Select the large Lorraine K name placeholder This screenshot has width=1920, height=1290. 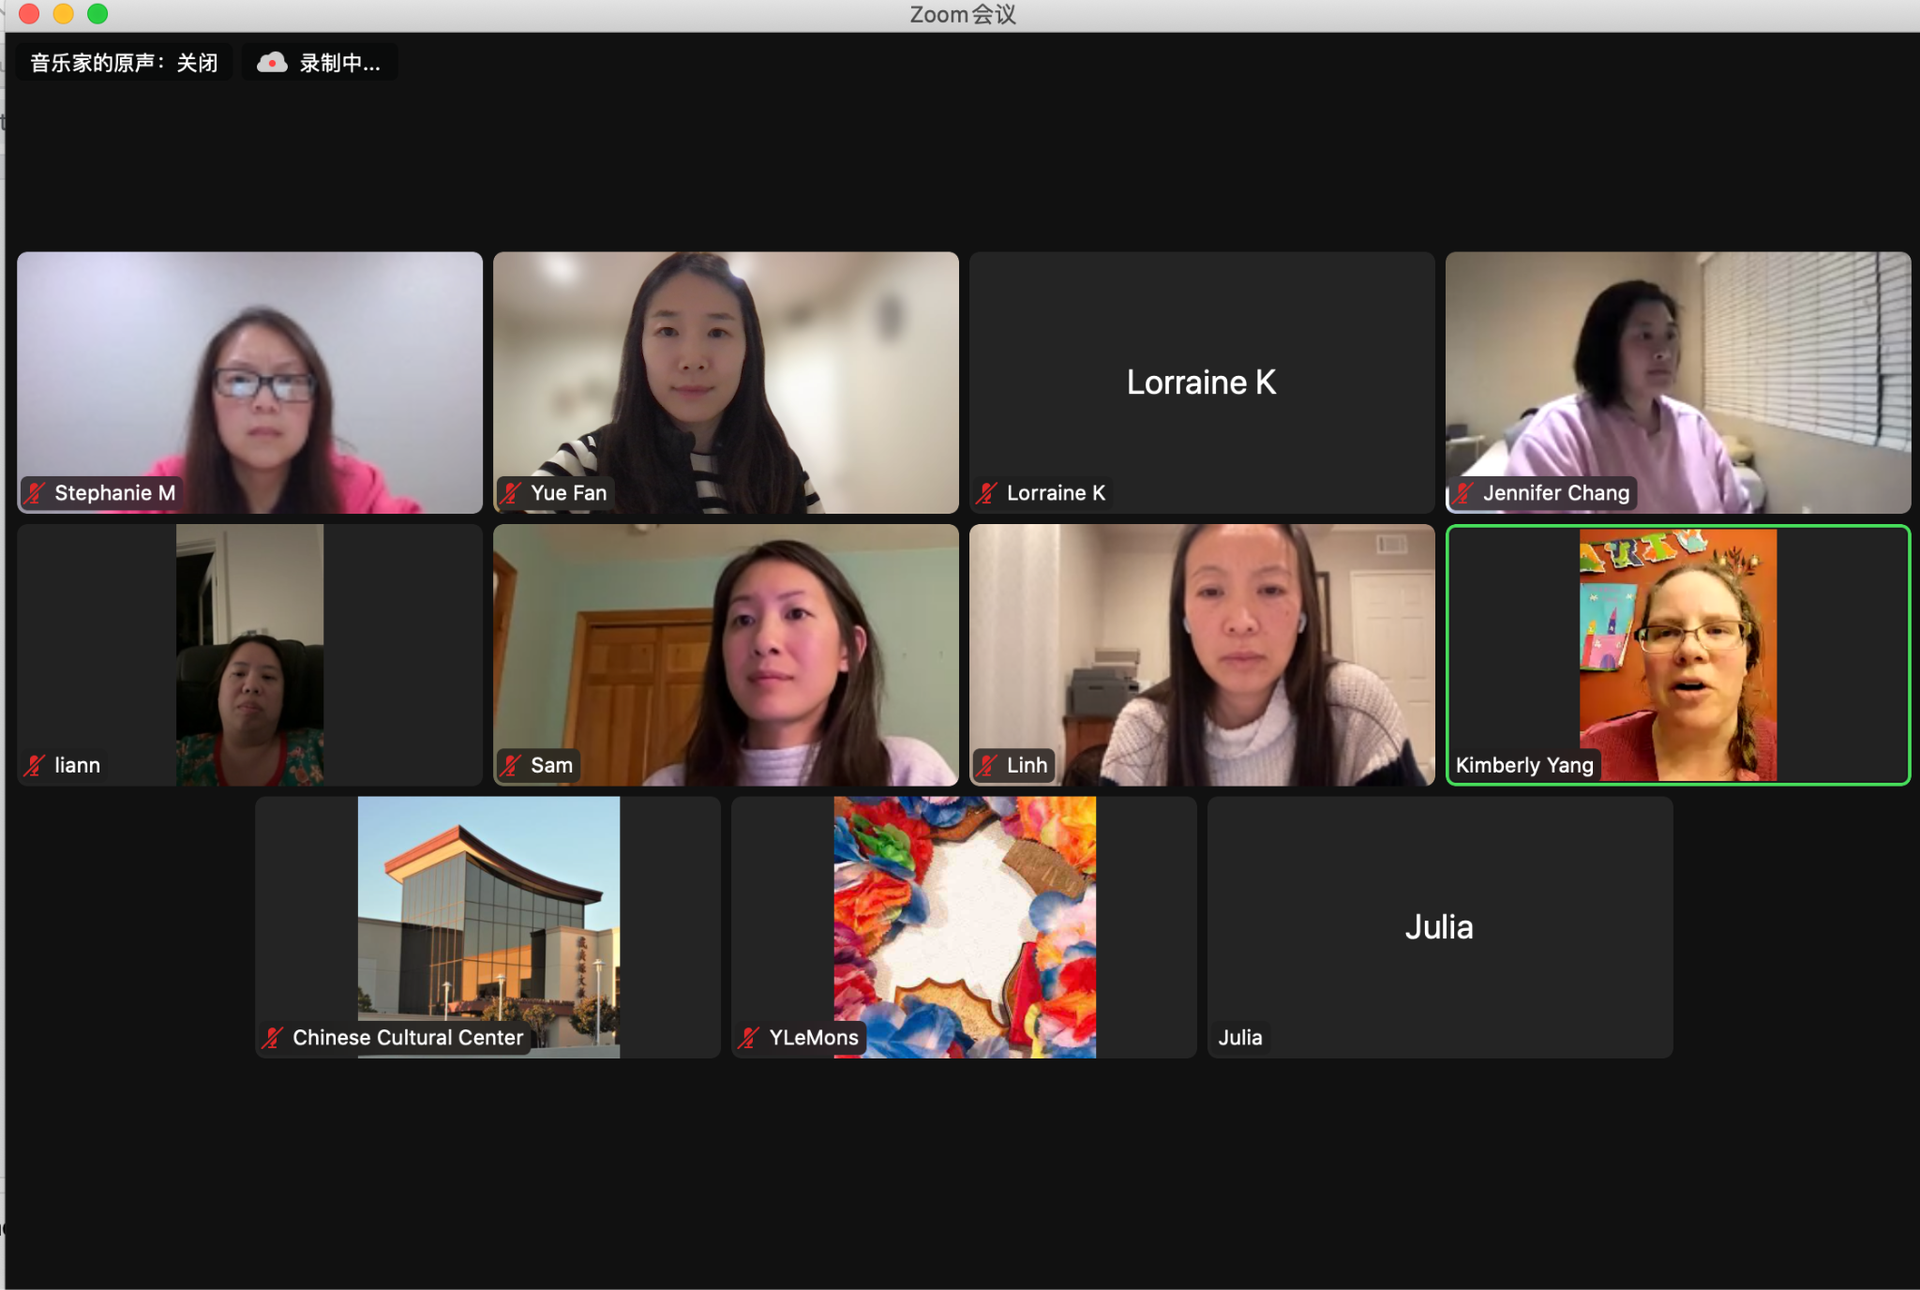pyautogui.click(x=1200, y=382)
